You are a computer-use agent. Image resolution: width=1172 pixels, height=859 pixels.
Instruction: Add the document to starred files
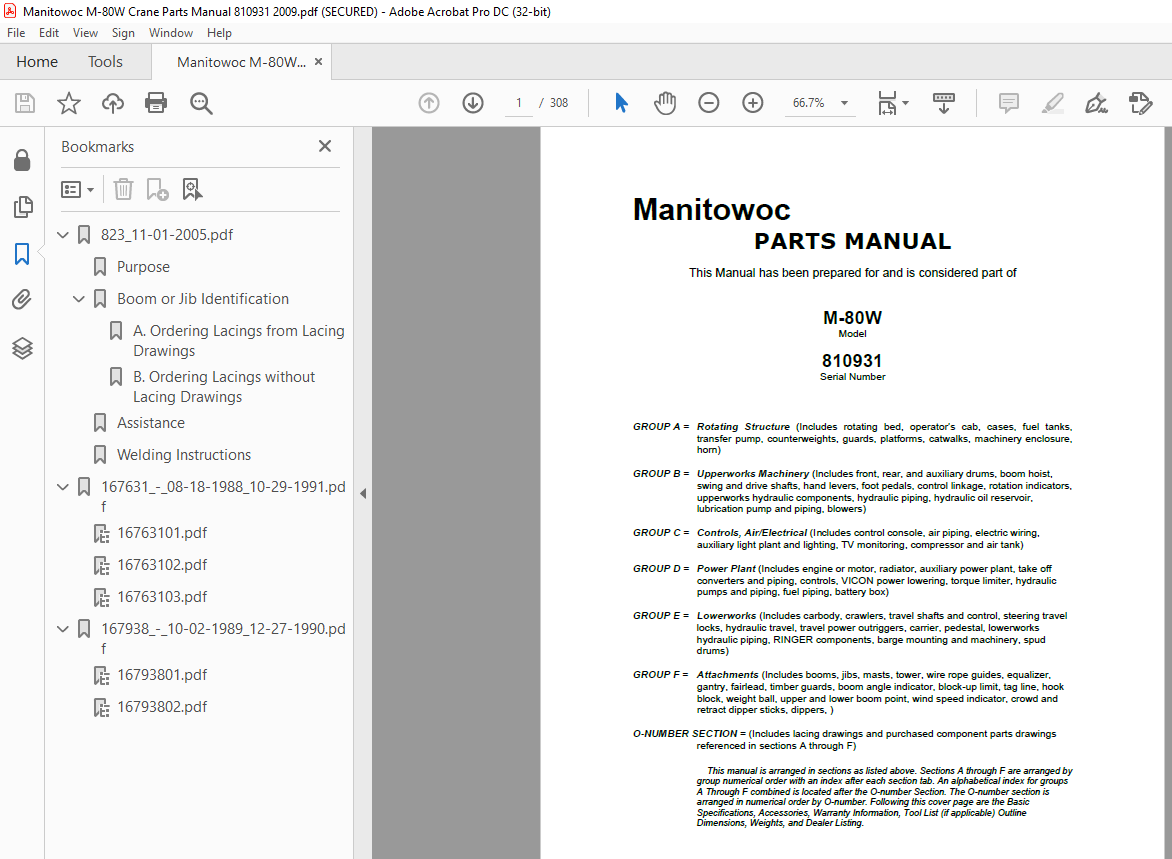tap(69, 103)
